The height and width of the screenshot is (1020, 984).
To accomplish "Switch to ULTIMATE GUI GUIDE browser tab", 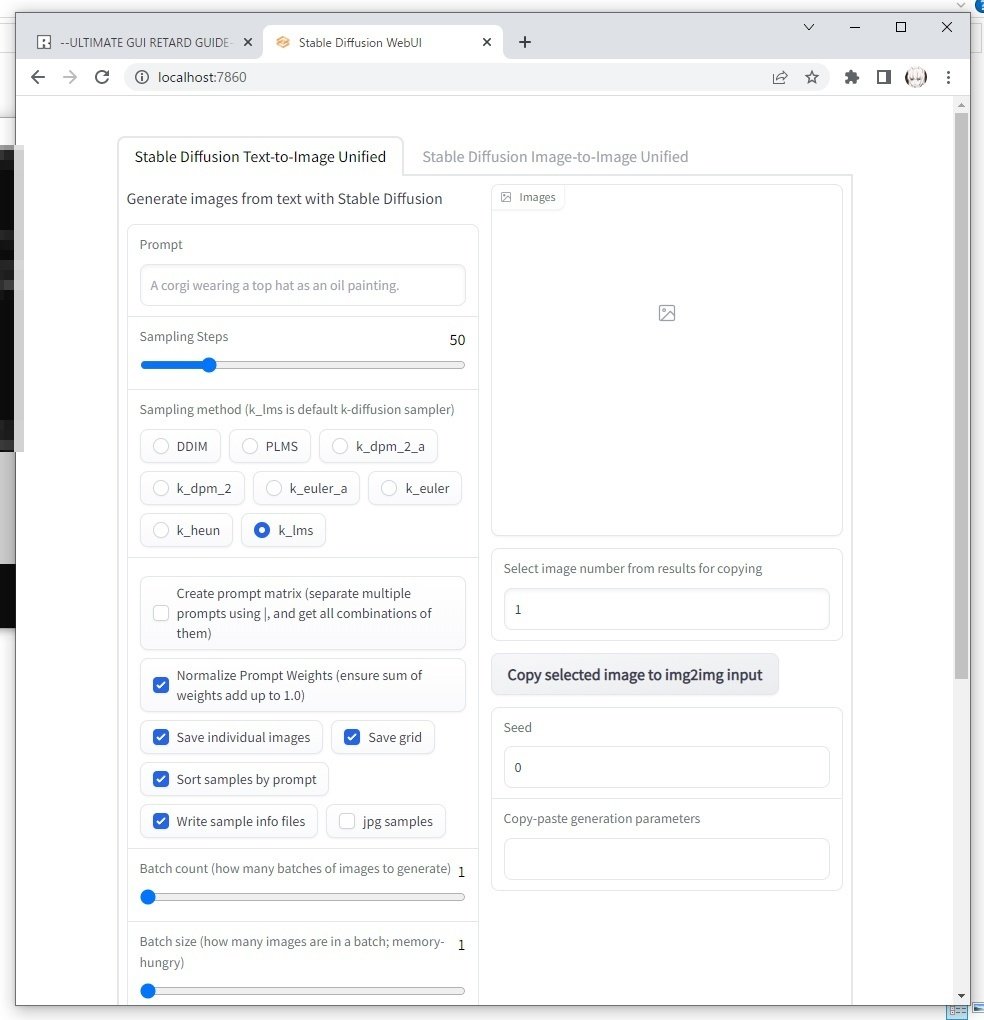I will [x=142, y=42].
